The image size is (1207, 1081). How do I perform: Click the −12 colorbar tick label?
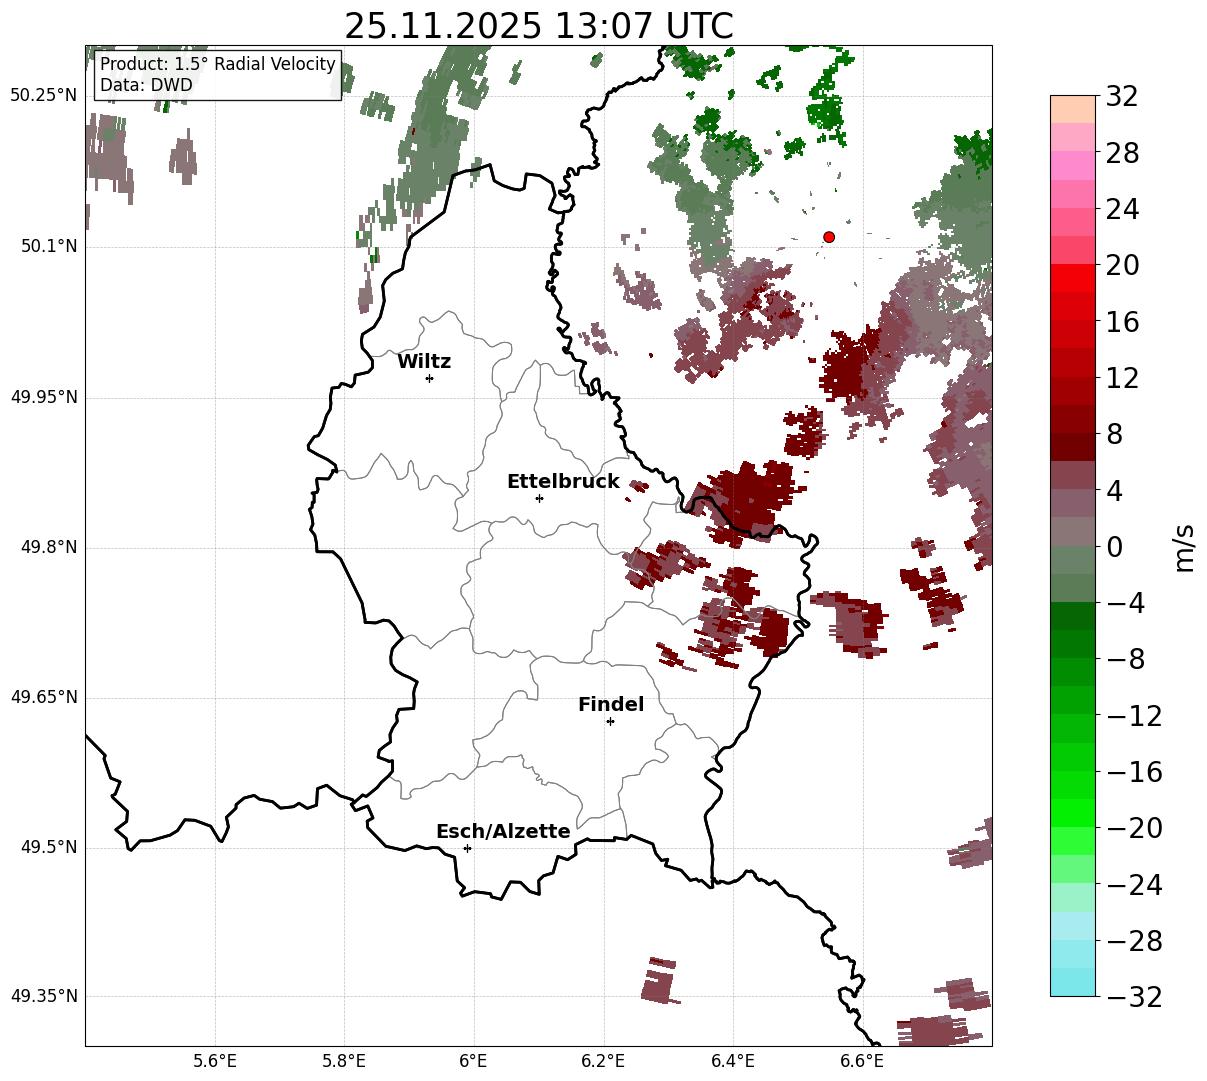click(1134, 716)
